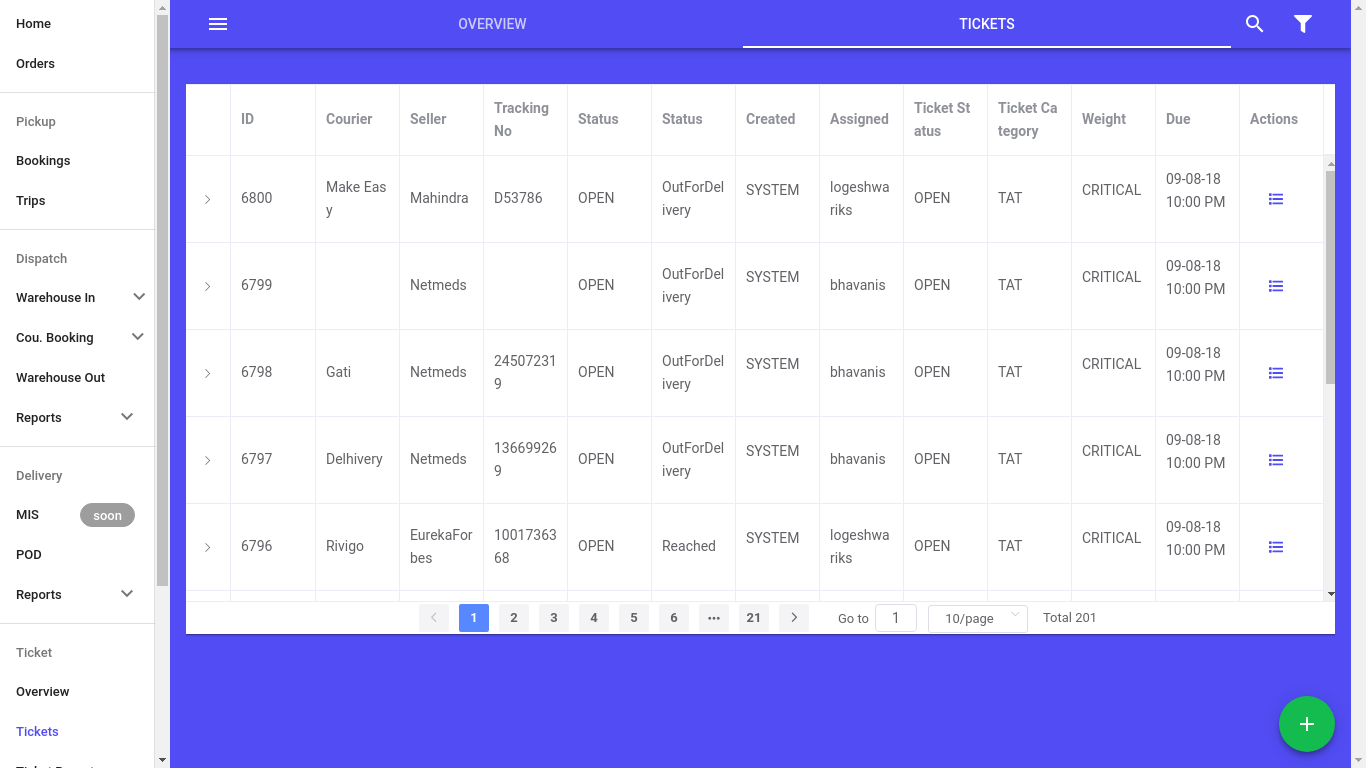Open actions list icon for ticket 6799
Screen dimensions: 1366x768
(x=1276, y=286)
